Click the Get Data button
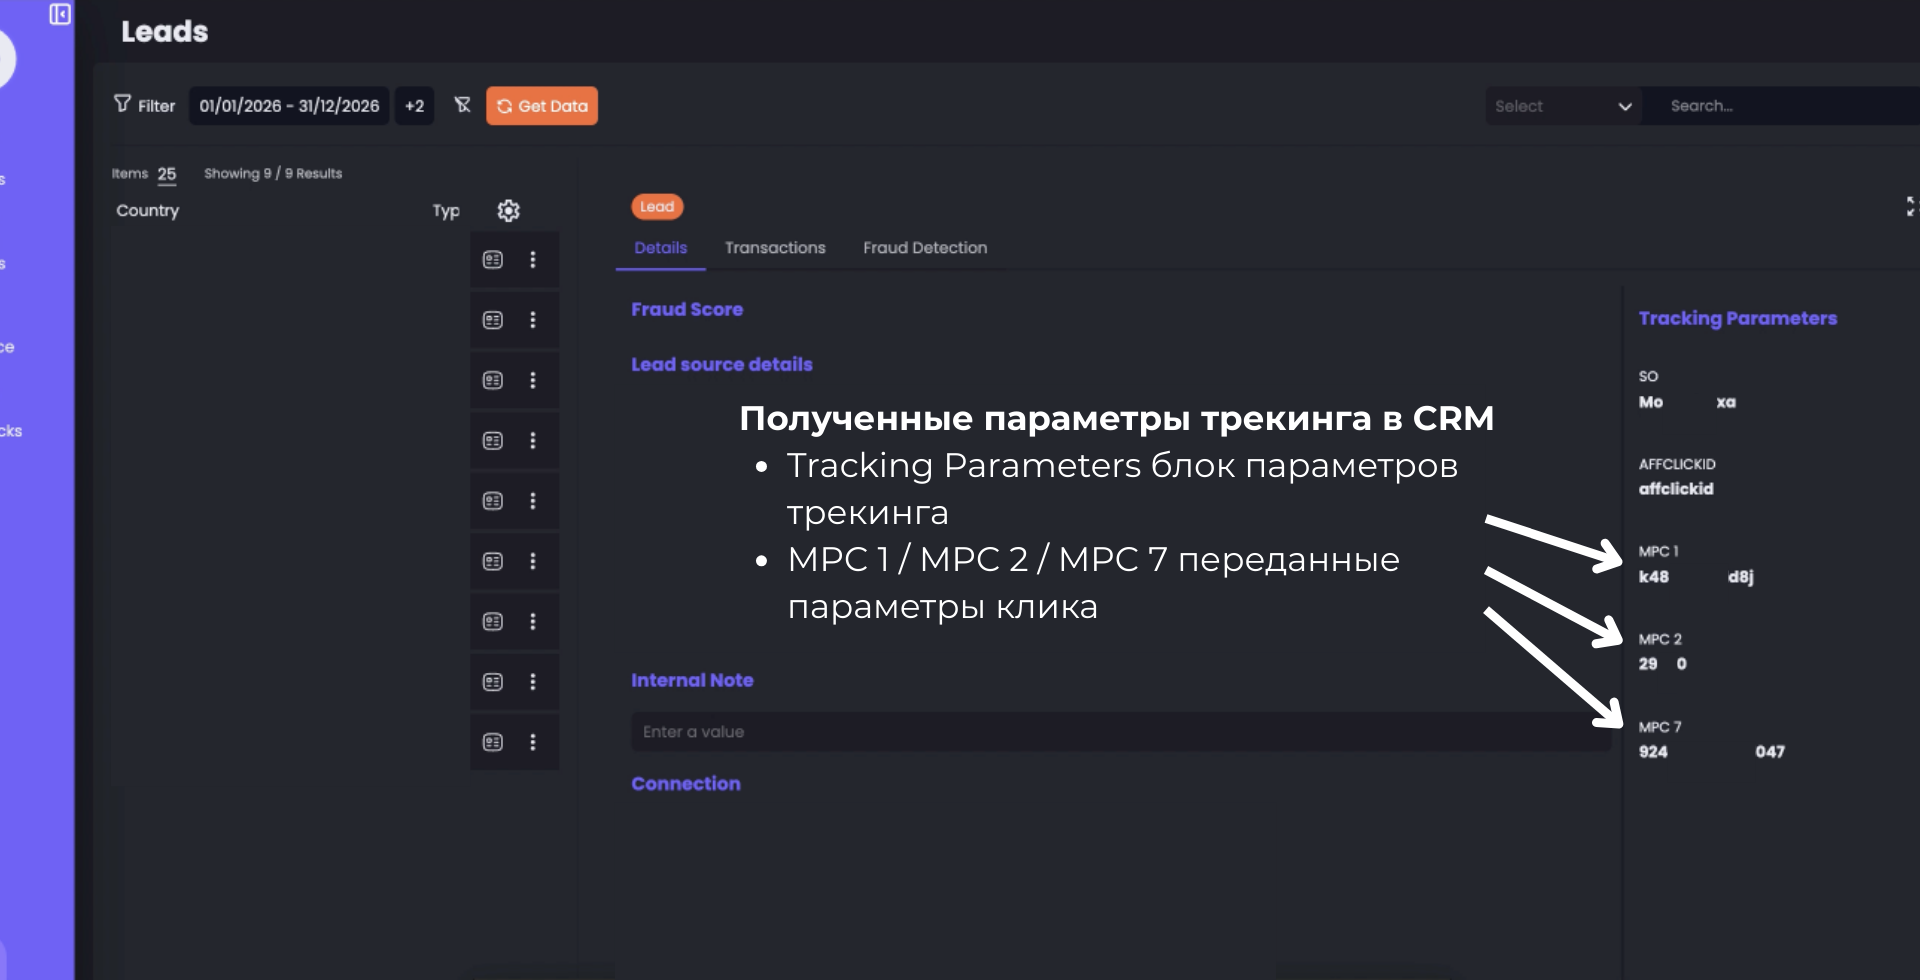This screenshot has width=1920, height=980. pyautogui.click(x=542, y=105)
